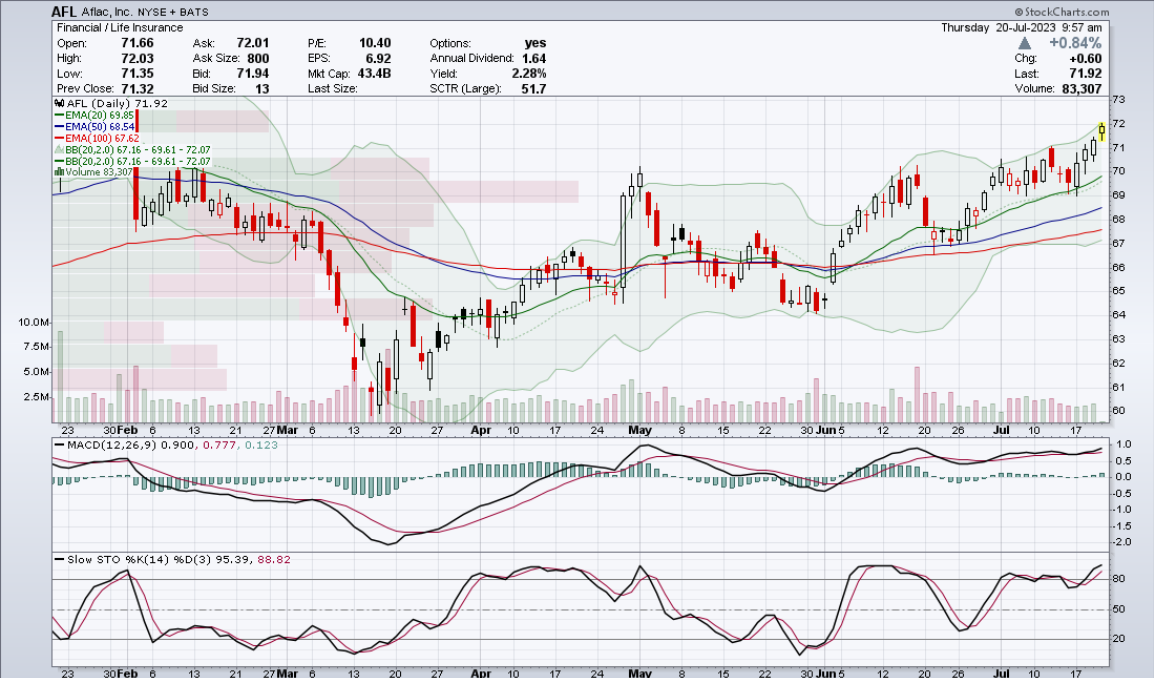
Task: Select the Annual Dividend value 1.64
Action: point(534,58)
